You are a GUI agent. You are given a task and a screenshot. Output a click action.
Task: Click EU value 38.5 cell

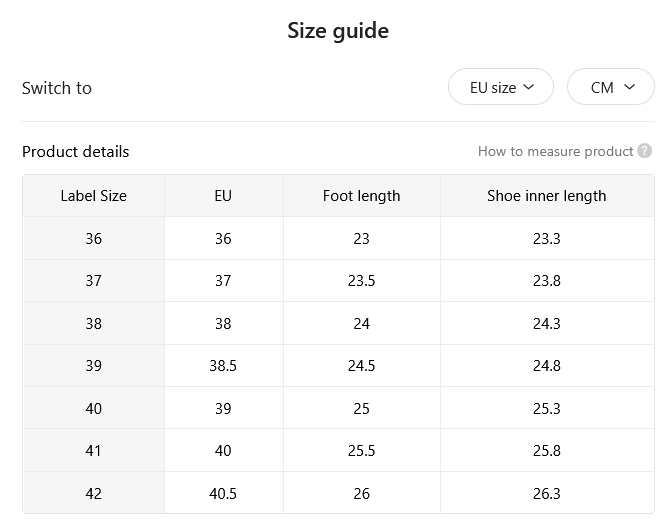click(224, 366)
